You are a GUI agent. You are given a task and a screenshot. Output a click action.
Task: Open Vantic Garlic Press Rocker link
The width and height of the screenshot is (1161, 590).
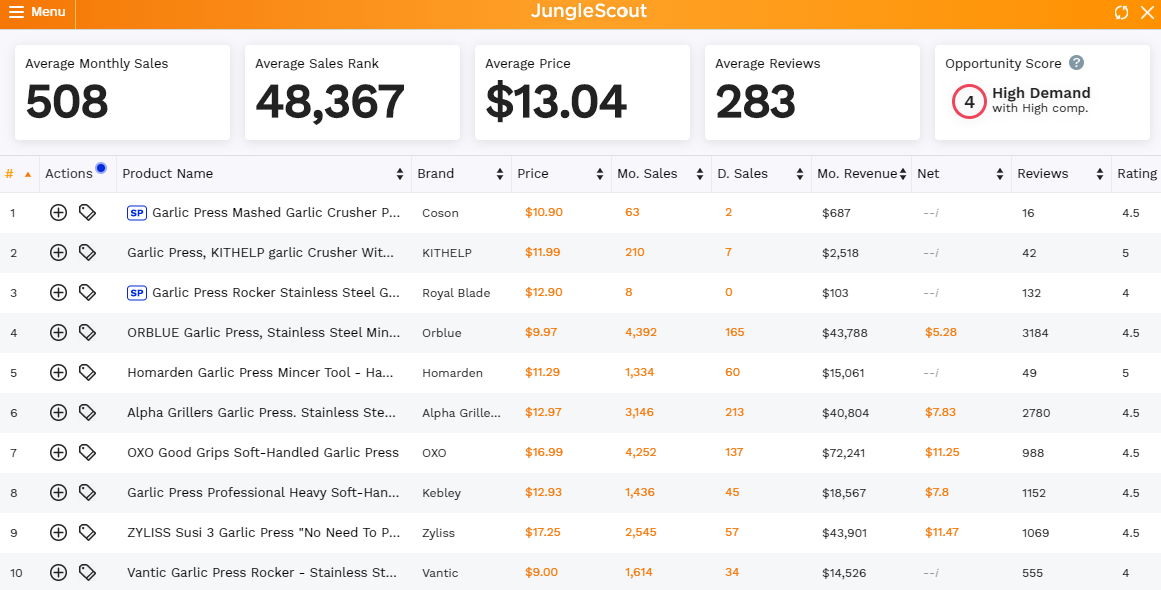point(262,573)
